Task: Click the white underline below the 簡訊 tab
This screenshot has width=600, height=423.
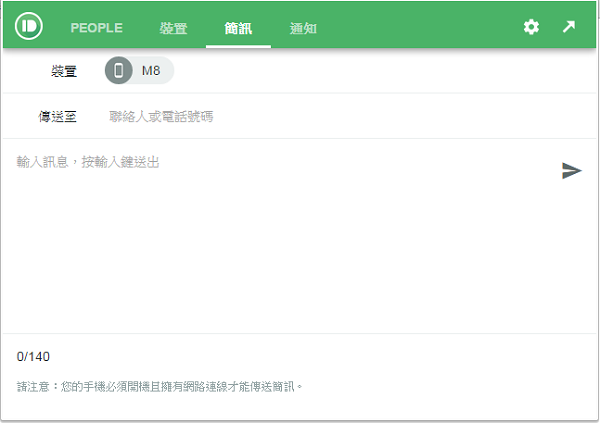Action: click(x=238, y=46)
